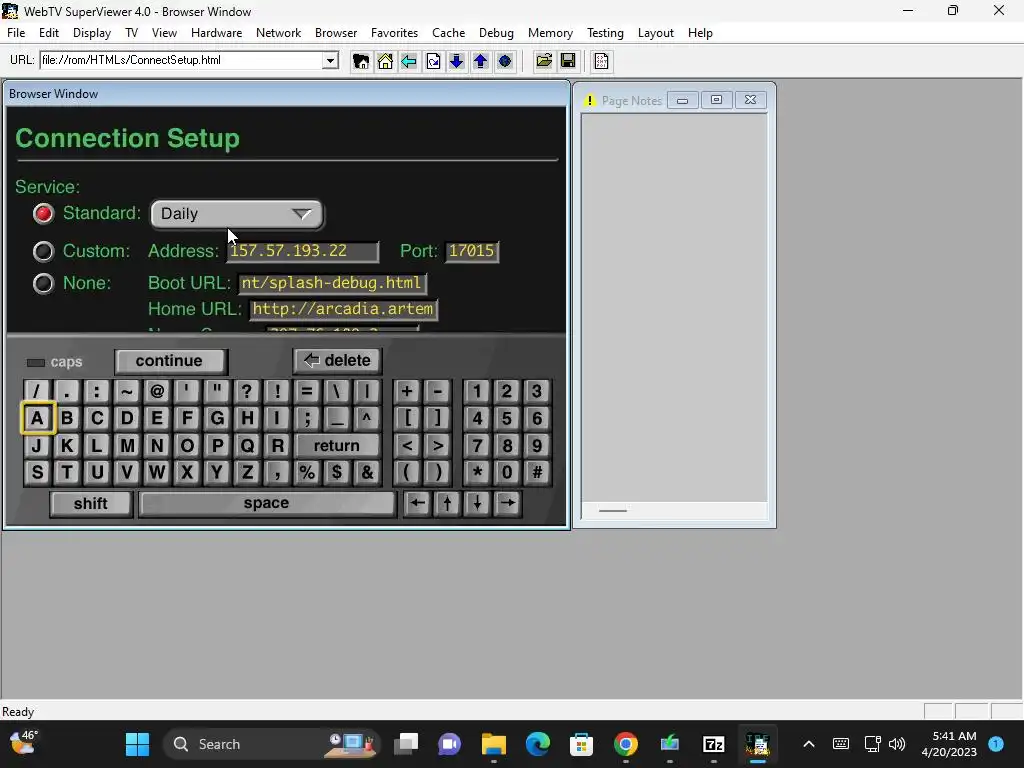Open the Testing menu
Screen dimensions: 1024x768
(x=605, y=33)
